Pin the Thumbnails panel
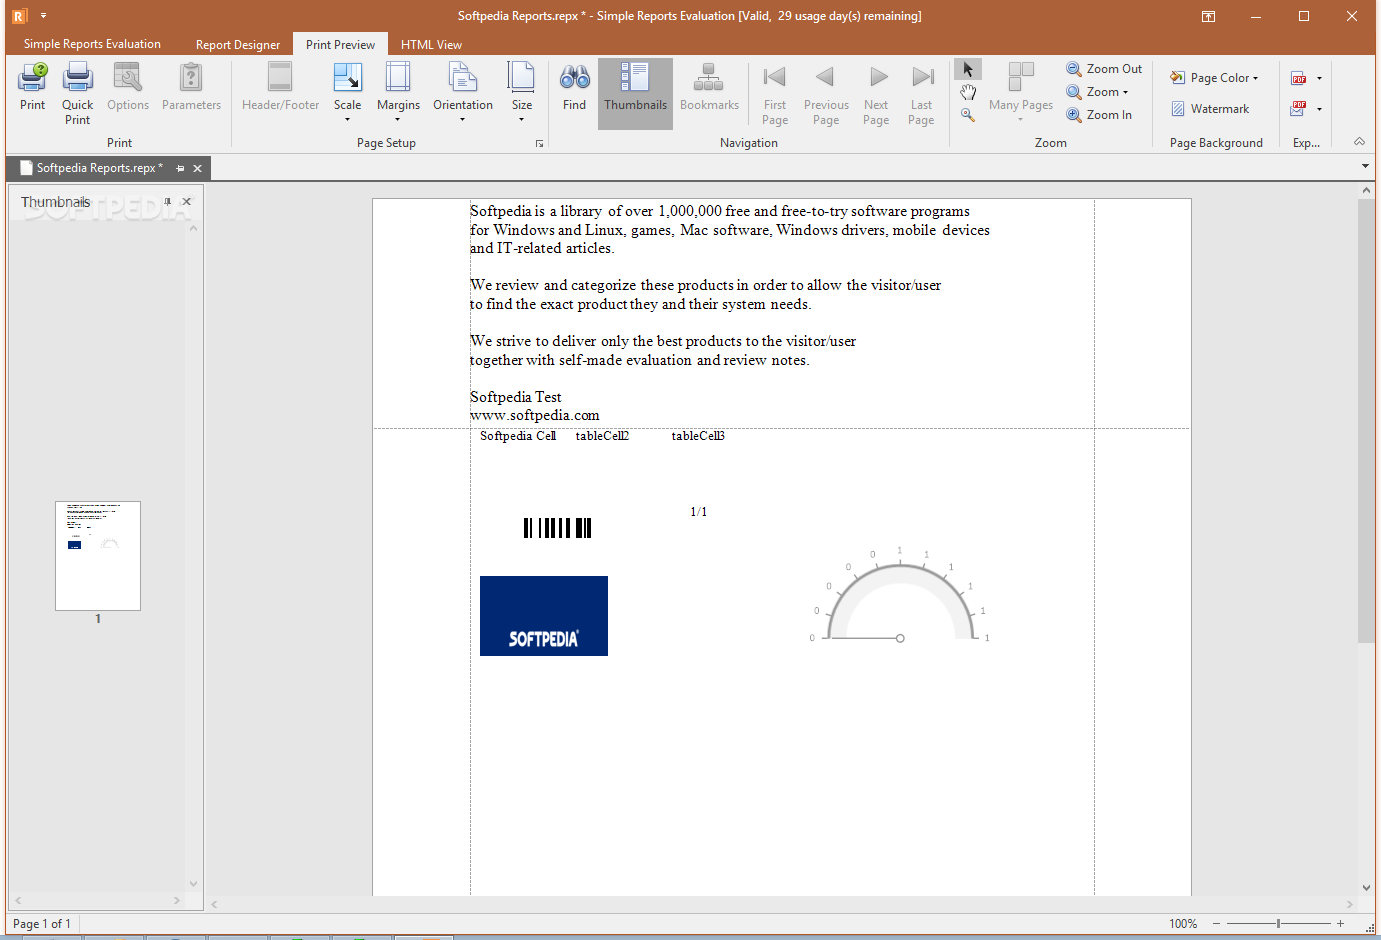The width and height of the screenshot is (1381, 940). 168,201
